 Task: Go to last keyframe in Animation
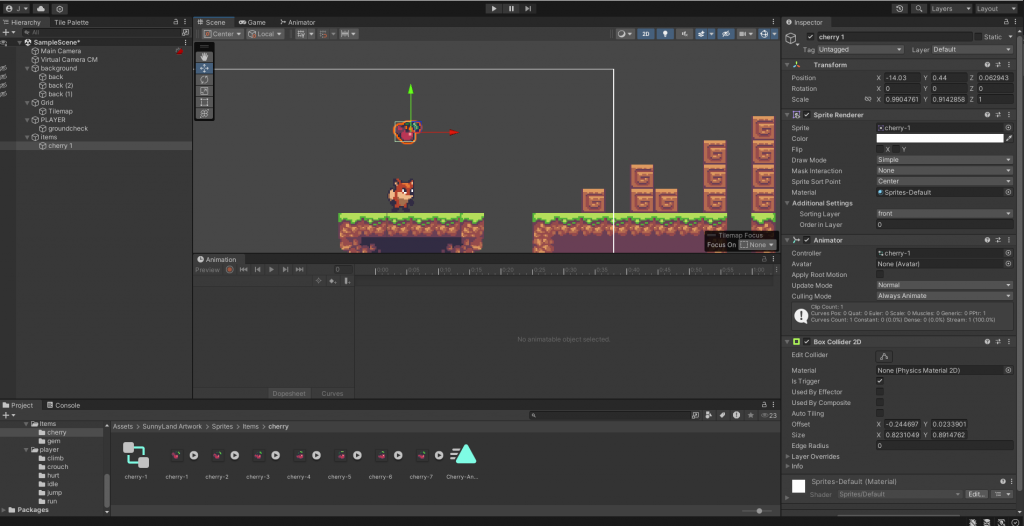(300, 269)
